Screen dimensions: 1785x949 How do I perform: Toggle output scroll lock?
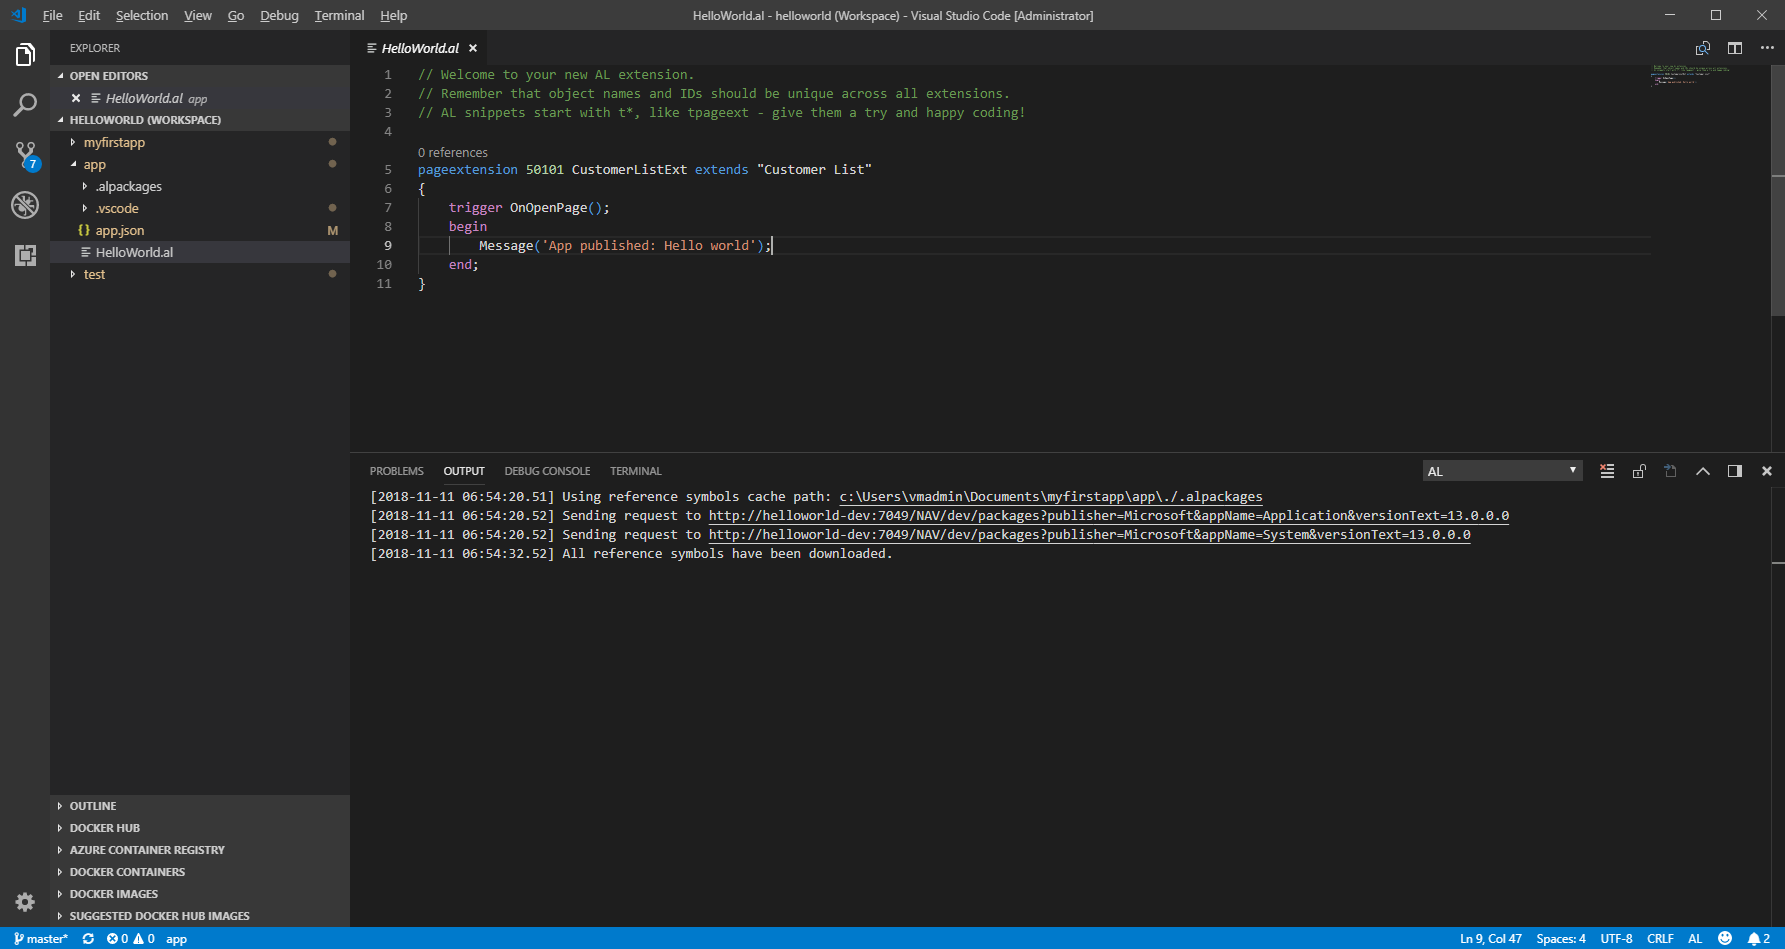click(1639, 471)
